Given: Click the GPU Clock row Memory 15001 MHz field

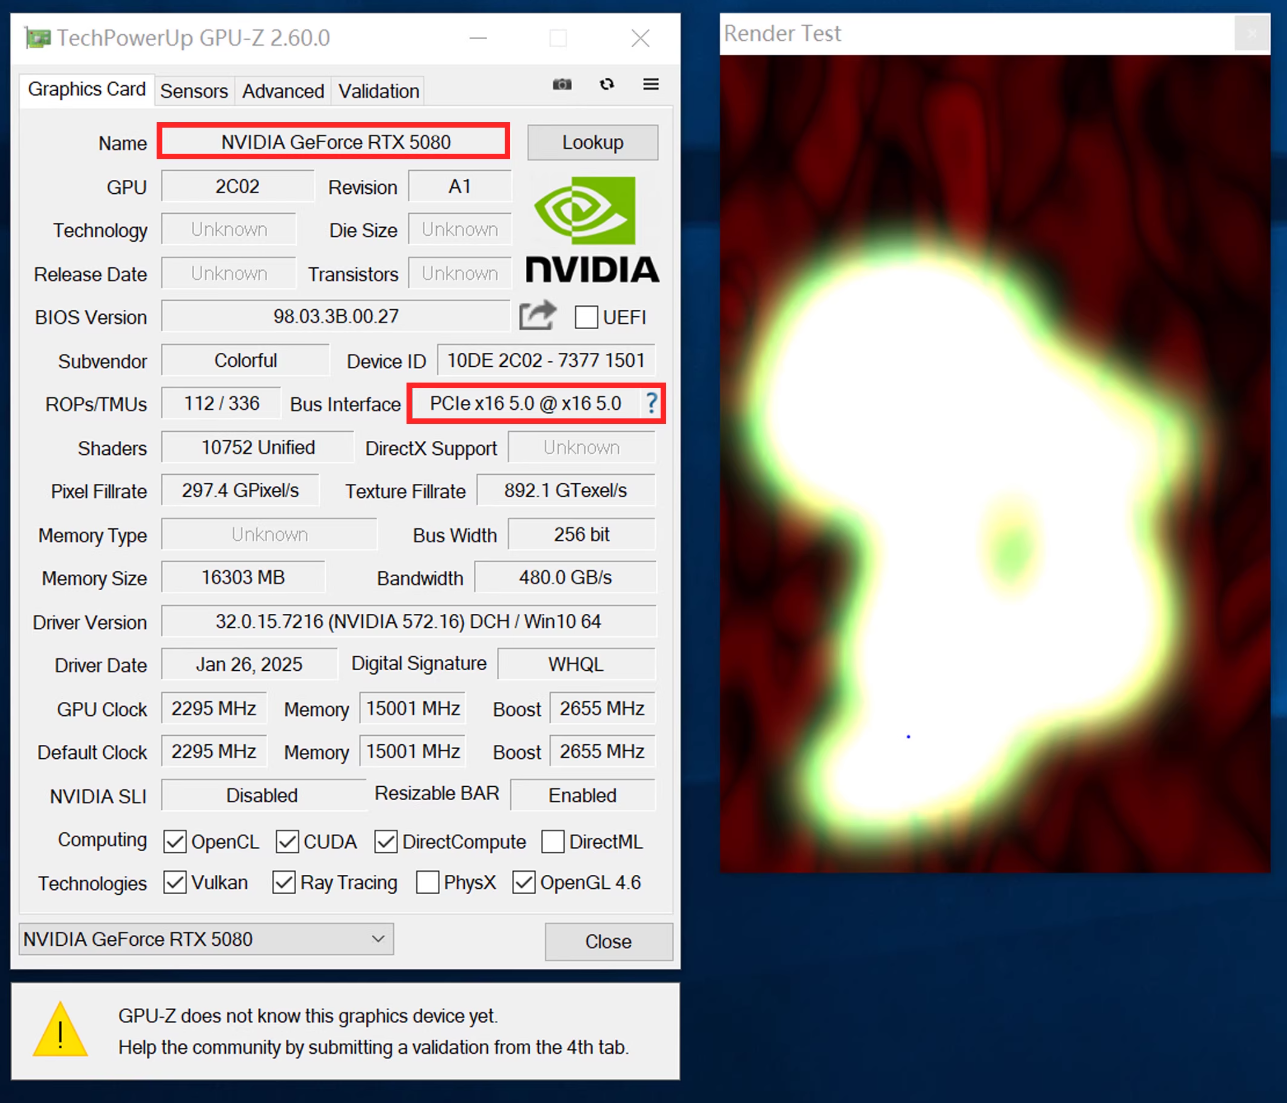Looking at the screenshot, I should pyautogui.click(x=413, y=709).
